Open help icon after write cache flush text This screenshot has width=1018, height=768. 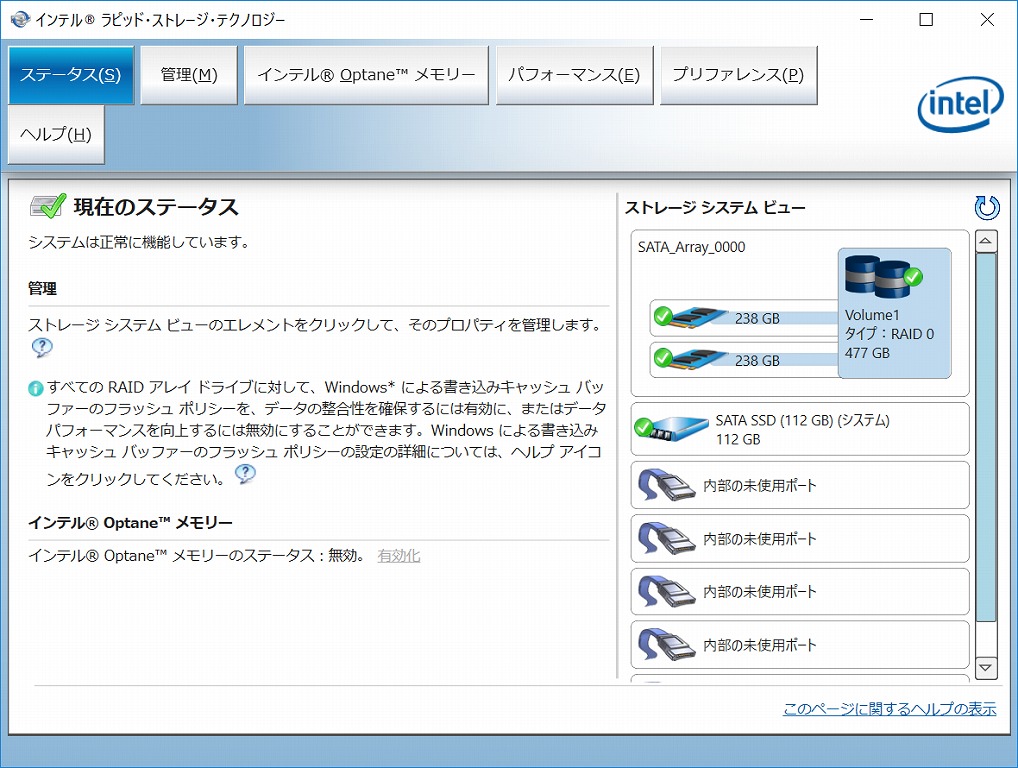[x=245, y=474]
